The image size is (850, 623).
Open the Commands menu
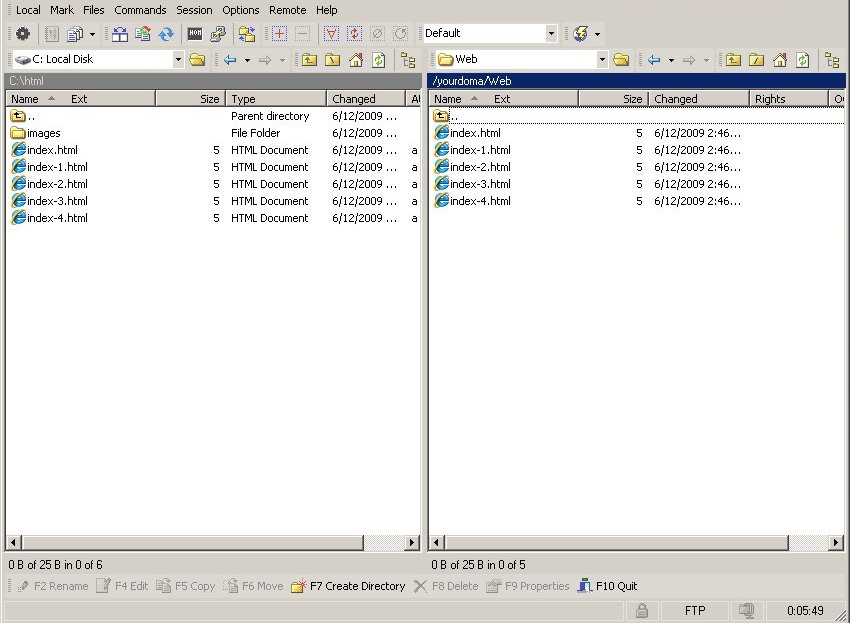coord(140,10)
